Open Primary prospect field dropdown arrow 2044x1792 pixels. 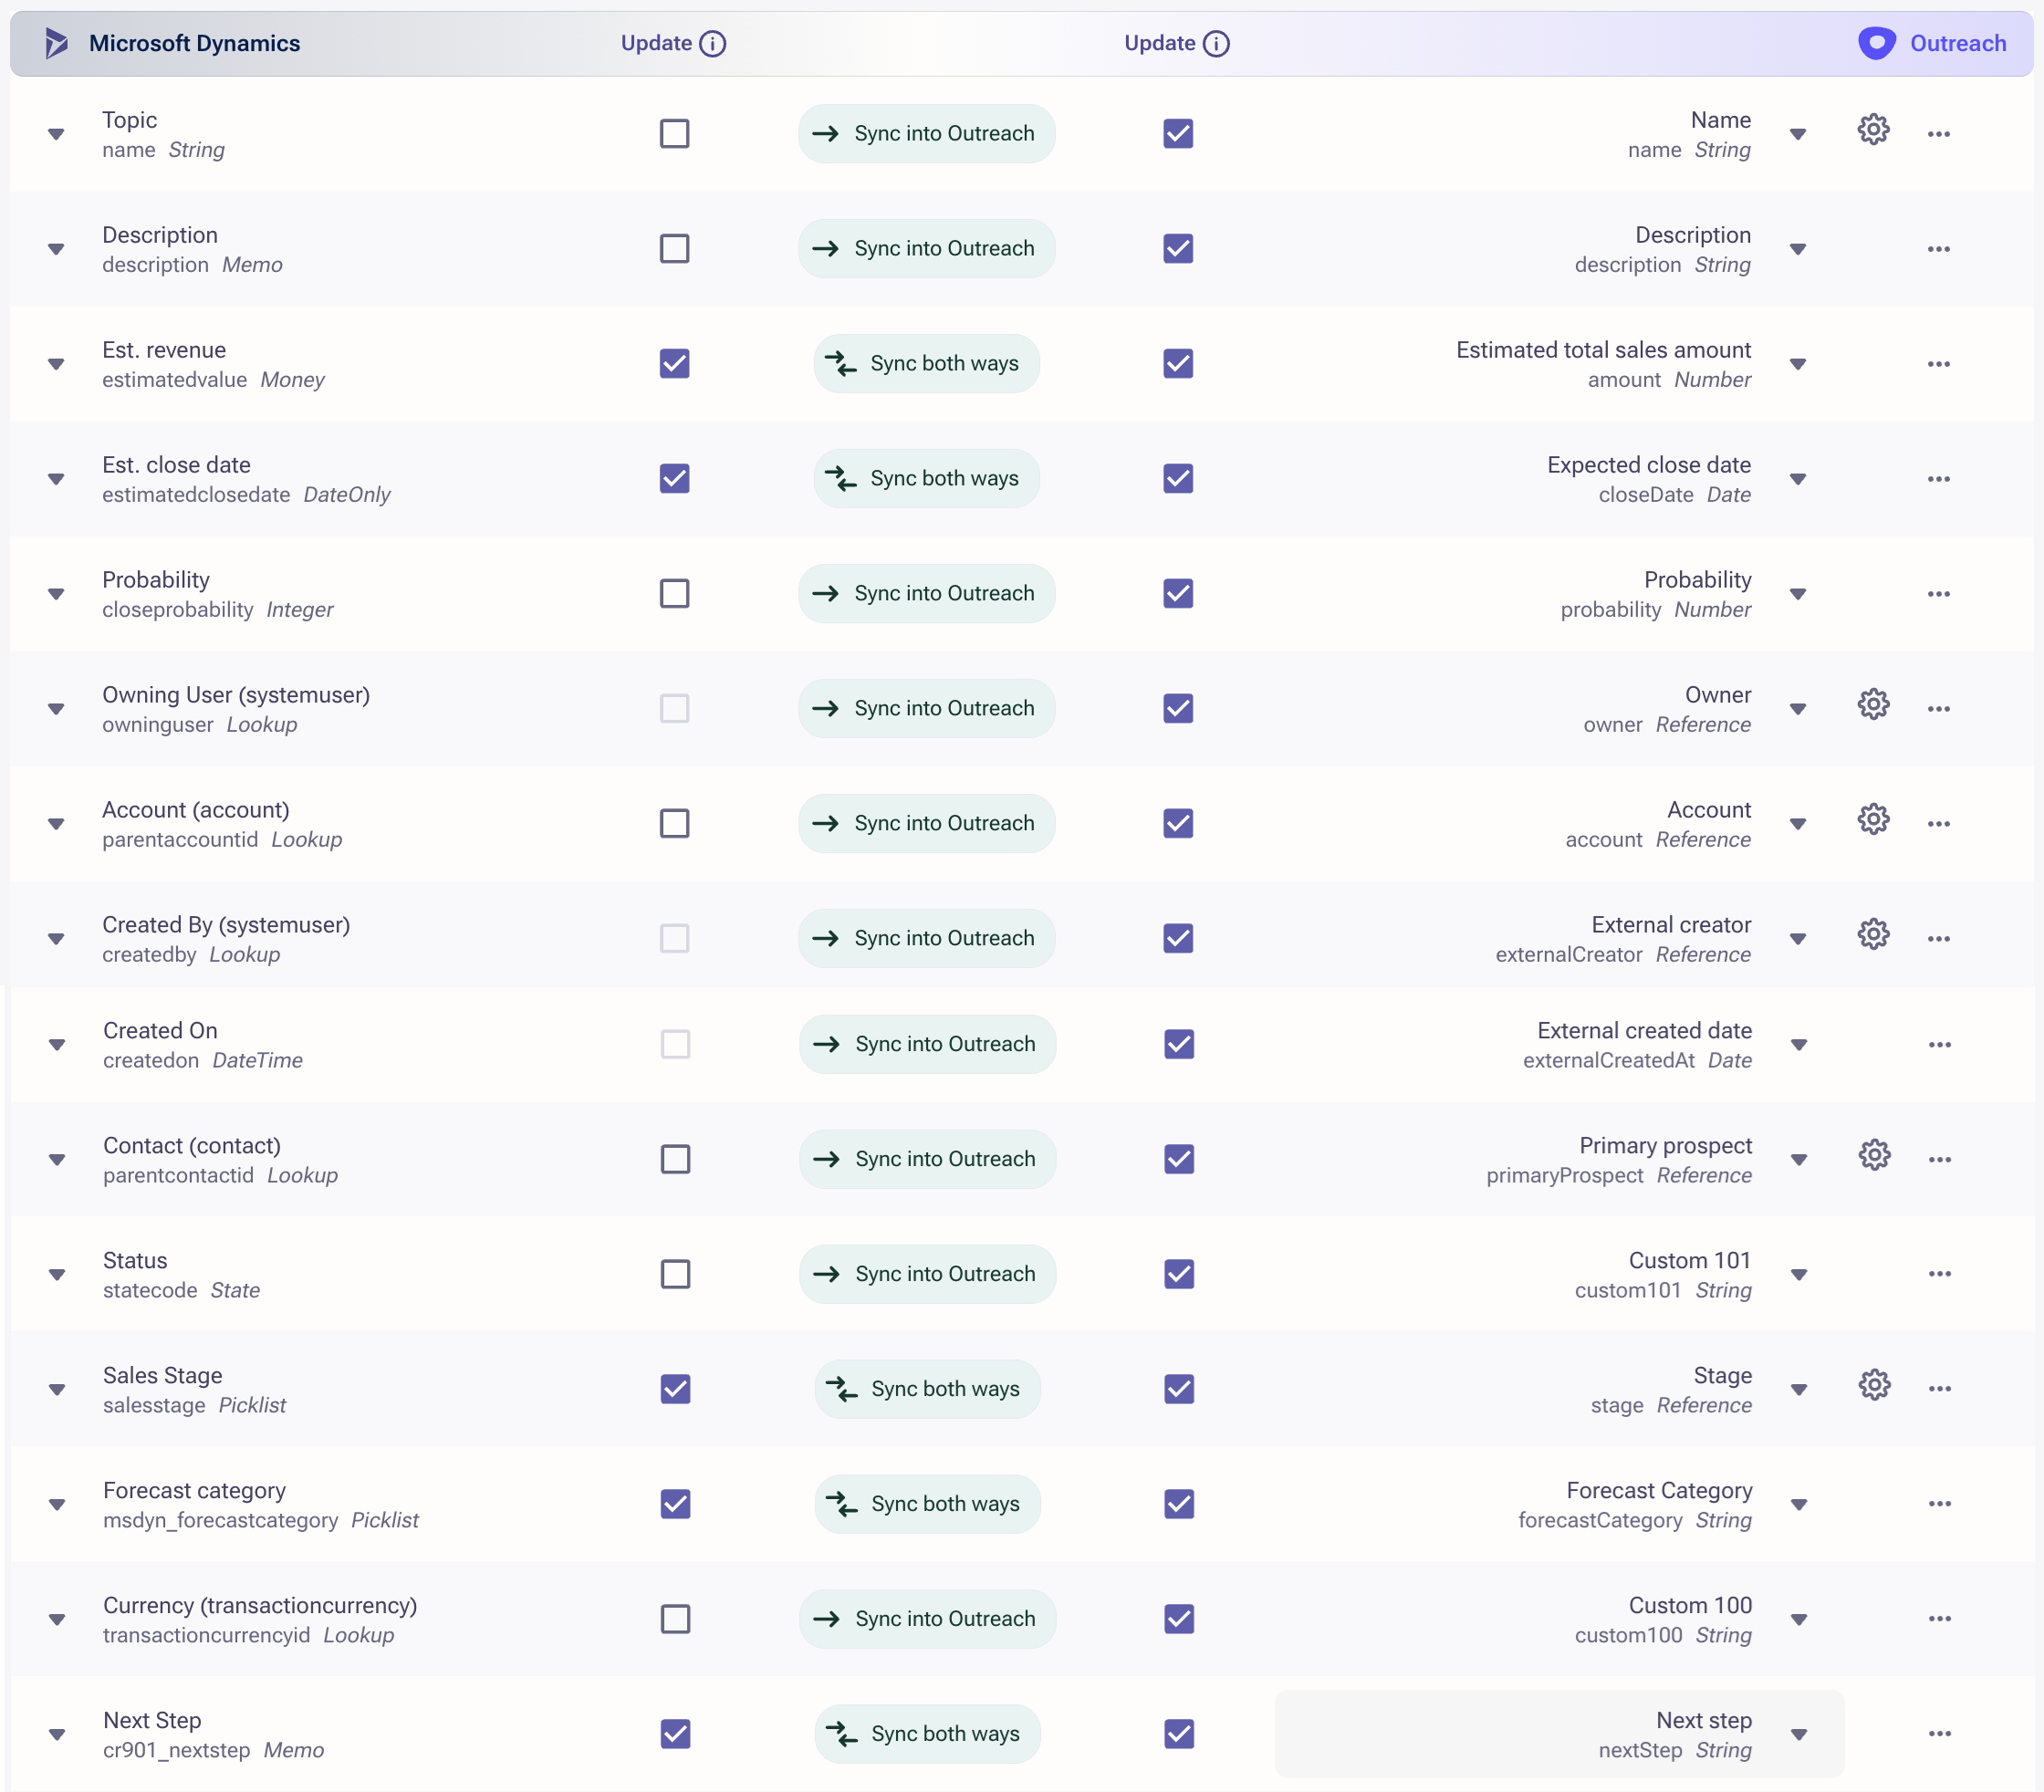(1799, 1160)
